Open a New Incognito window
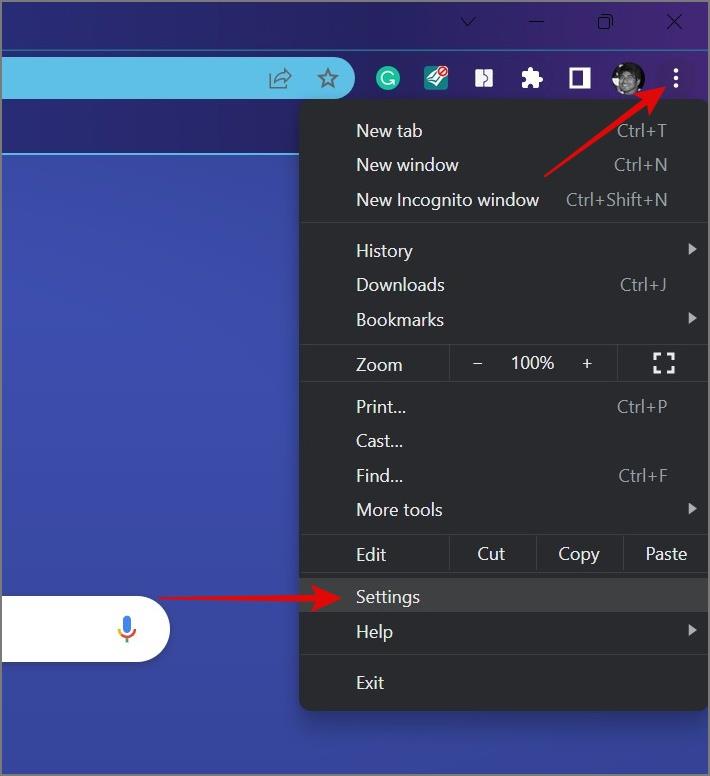Screen dimensions: 710x776 pos(504,200)
